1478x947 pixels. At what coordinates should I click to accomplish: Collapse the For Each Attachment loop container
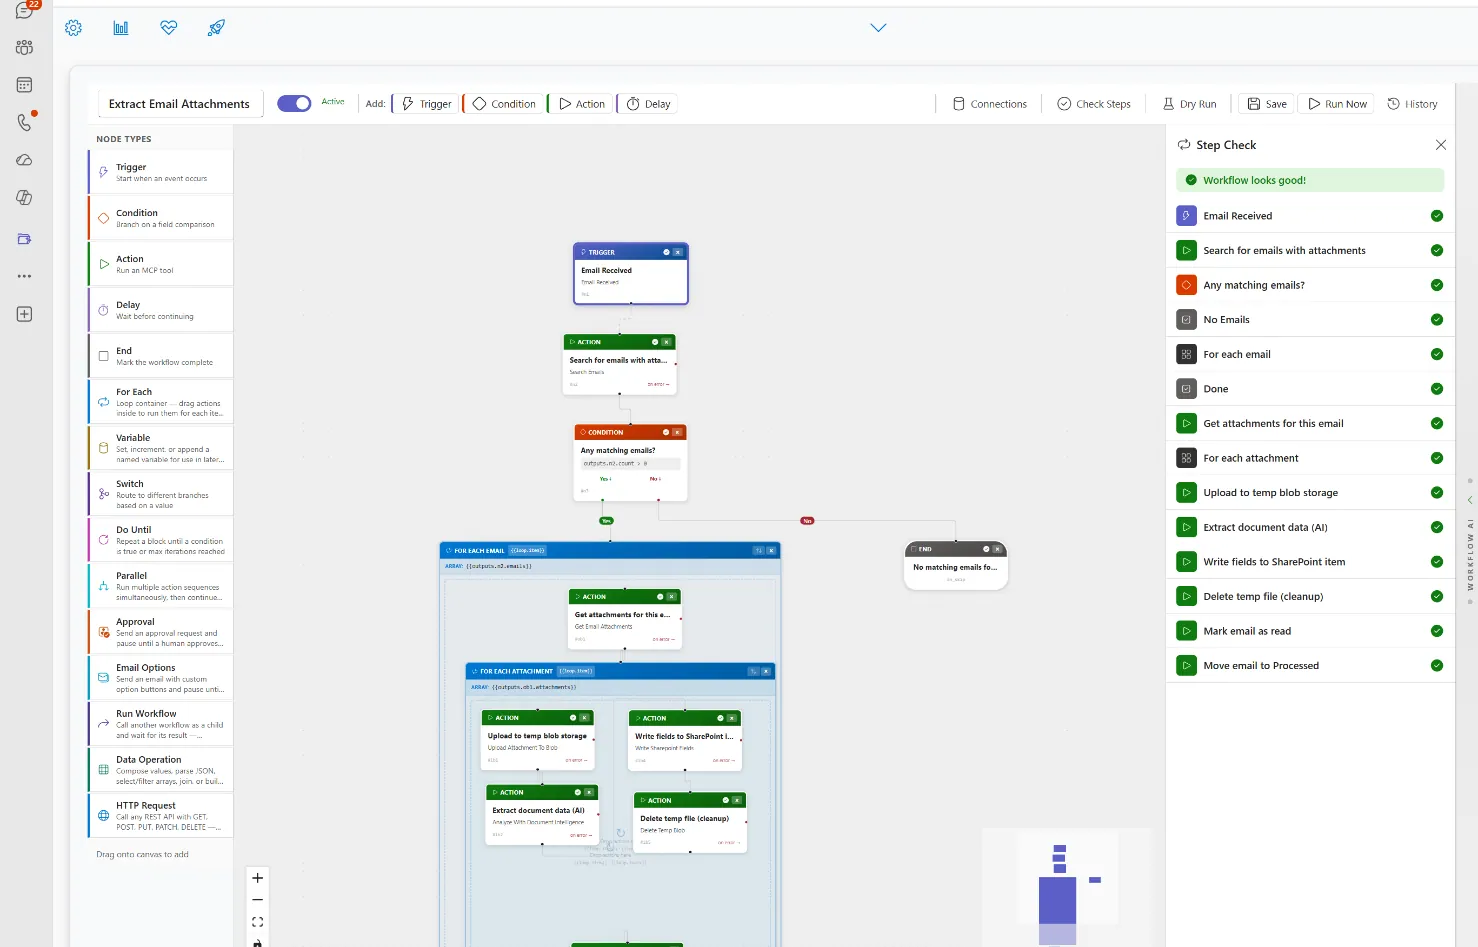click(754, 671)
